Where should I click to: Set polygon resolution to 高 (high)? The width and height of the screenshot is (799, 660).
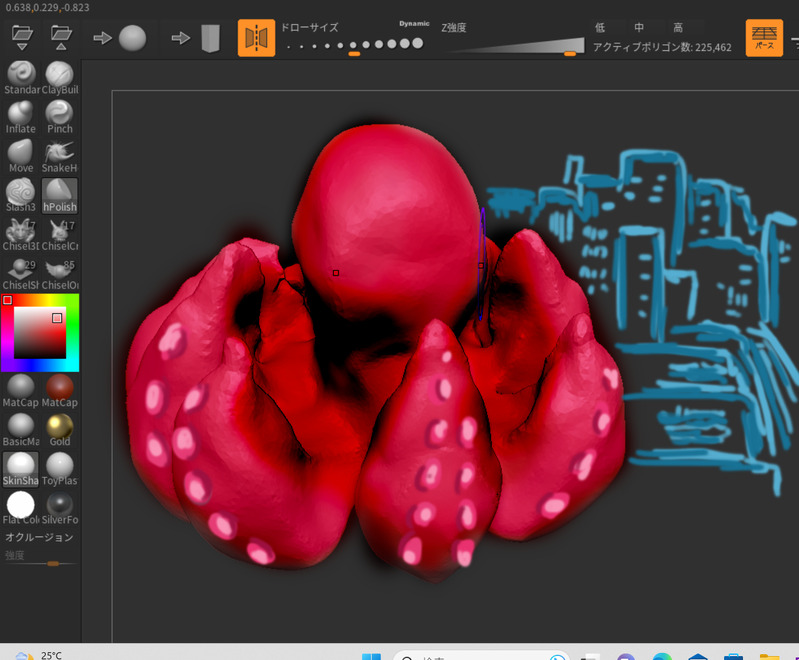(x=678, y=28)
